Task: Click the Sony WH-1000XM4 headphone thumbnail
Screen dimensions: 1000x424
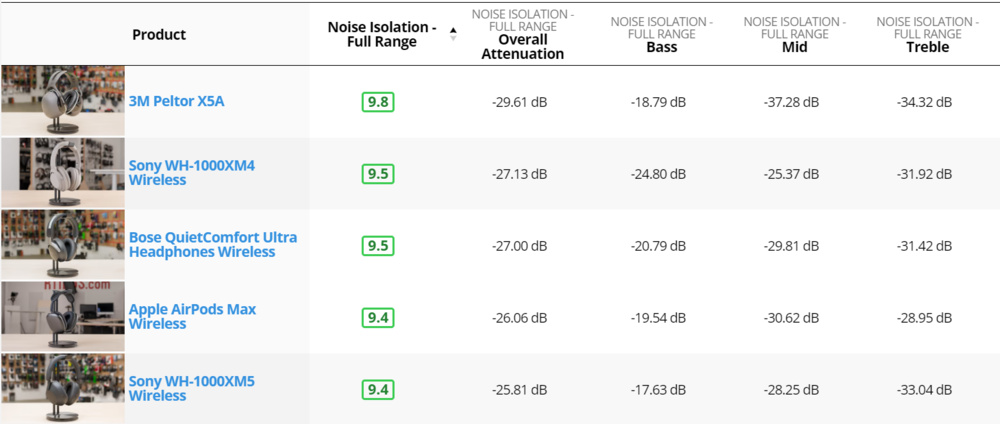Action: coord(63,173)
